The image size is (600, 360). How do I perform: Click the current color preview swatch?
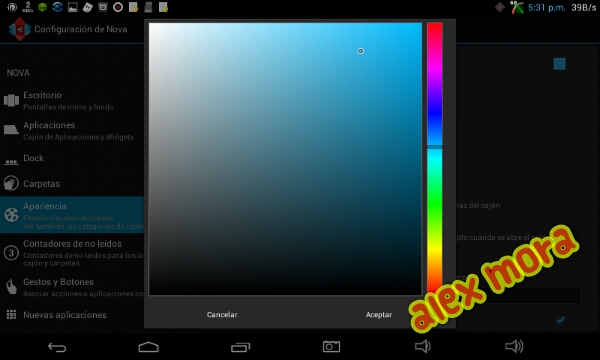pos(559,64)
